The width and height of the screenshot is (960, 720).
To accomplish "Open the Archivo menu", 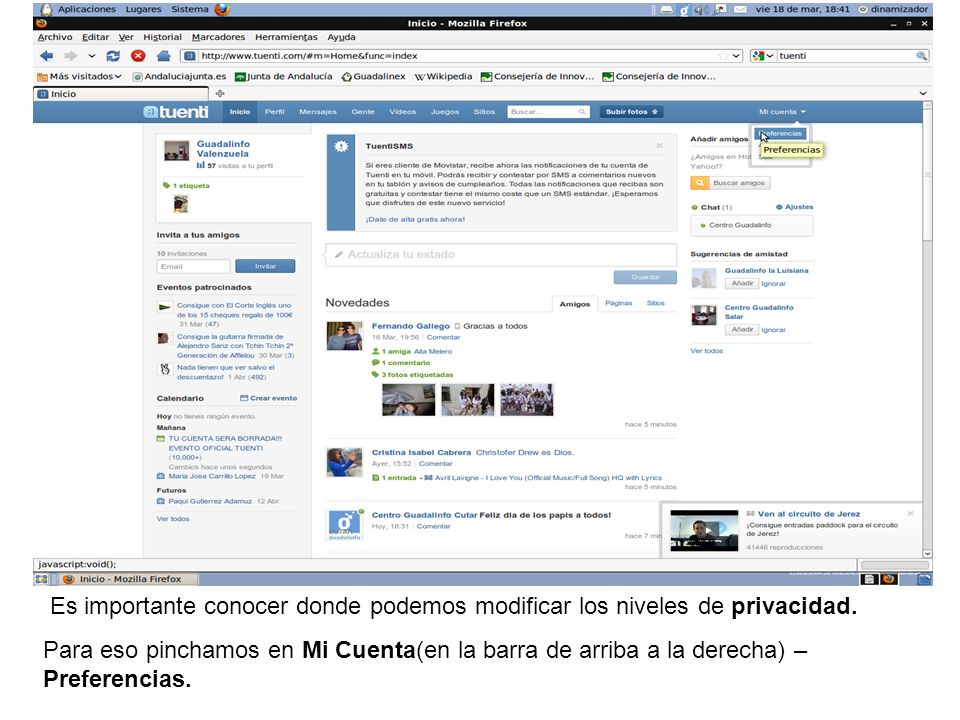I will click(55, 37).
